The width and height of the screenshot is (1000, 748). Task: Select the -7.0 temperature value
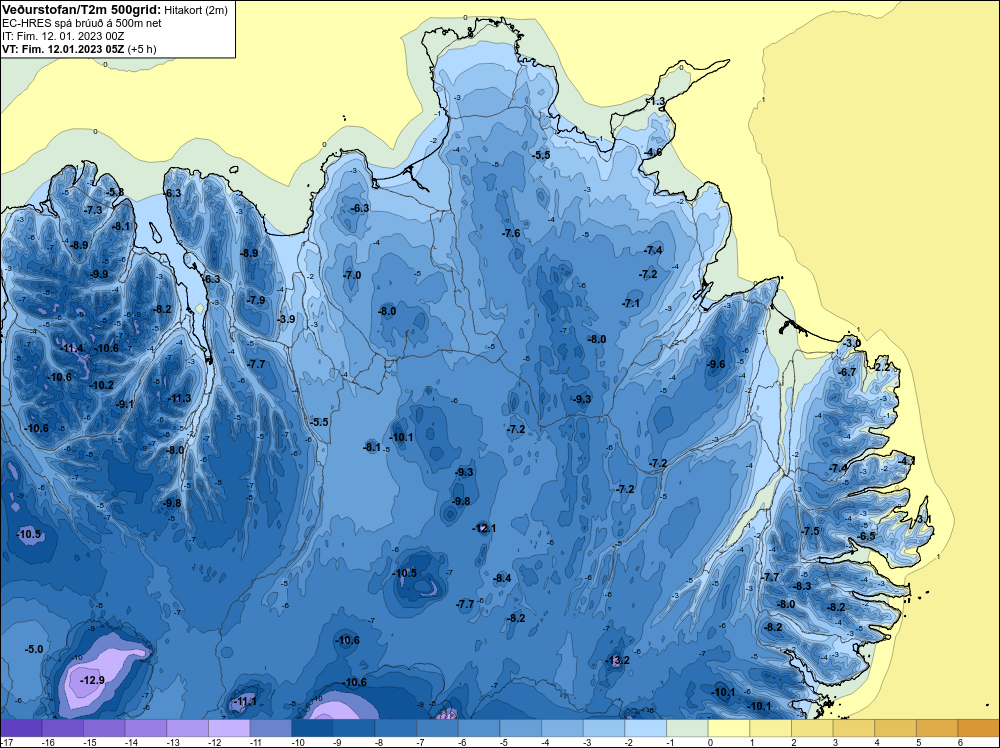coord(352,275)
